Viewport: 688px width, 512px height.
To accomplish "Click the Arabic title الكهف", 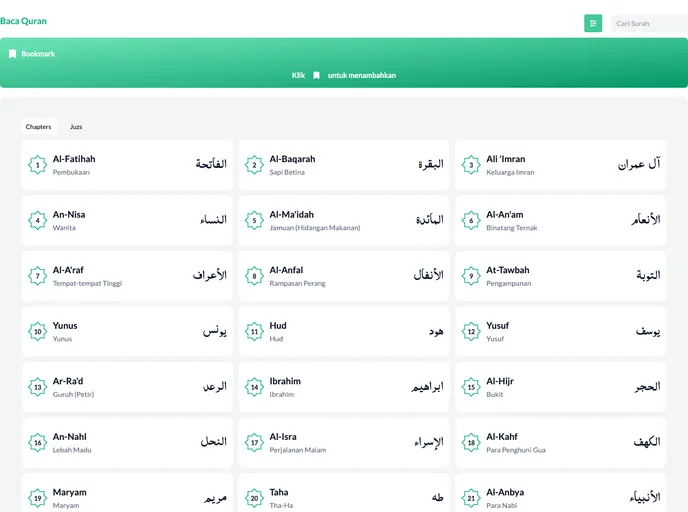I will tap(647, 442).
